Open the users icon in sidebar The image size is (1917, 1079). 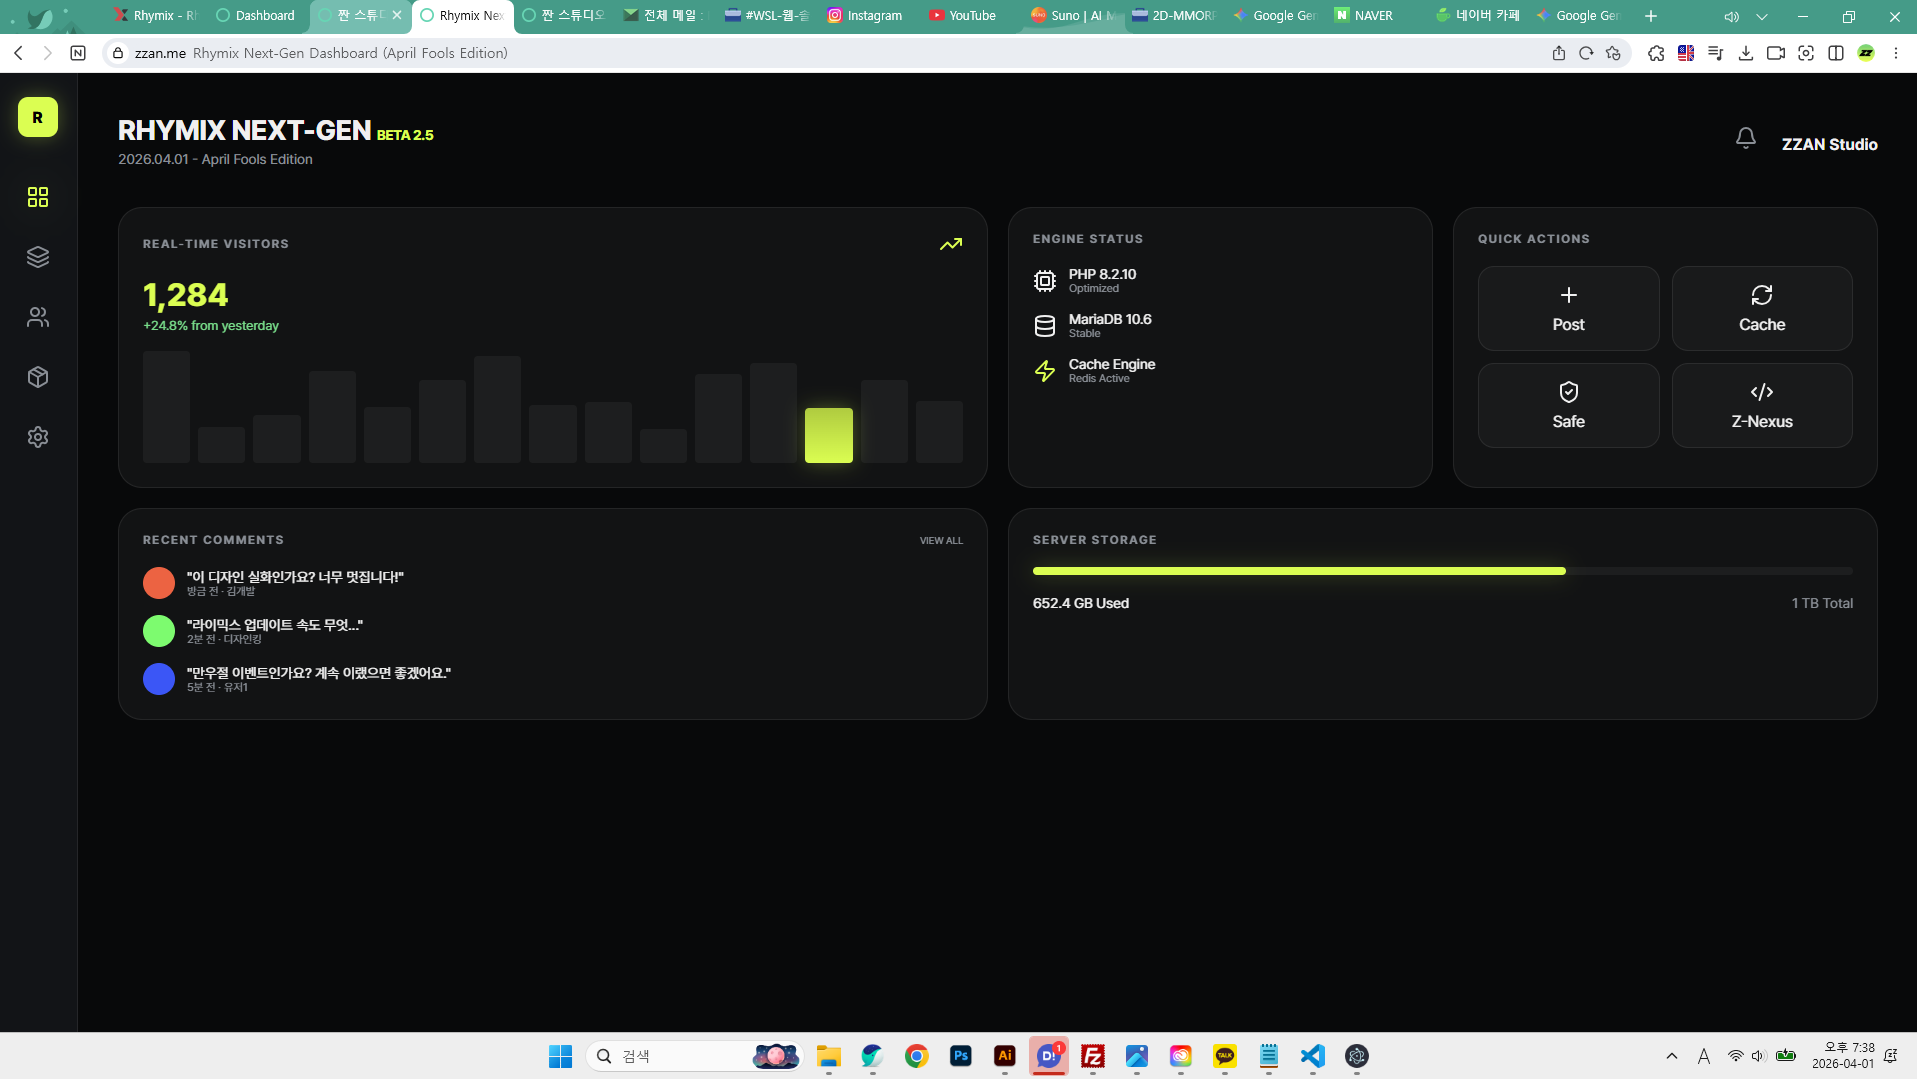pos(38,317)
